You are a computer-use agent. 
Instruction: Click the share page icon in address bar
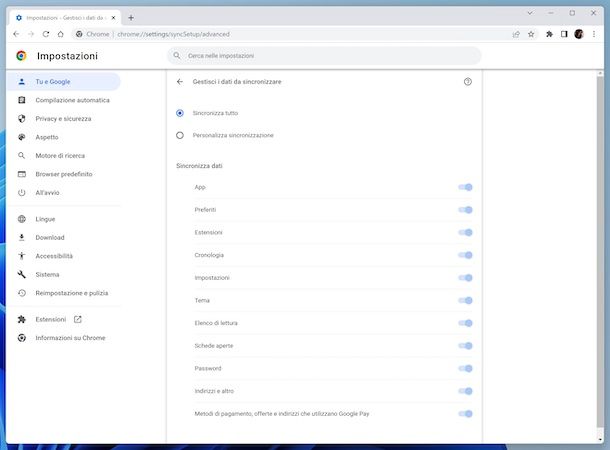516,34
